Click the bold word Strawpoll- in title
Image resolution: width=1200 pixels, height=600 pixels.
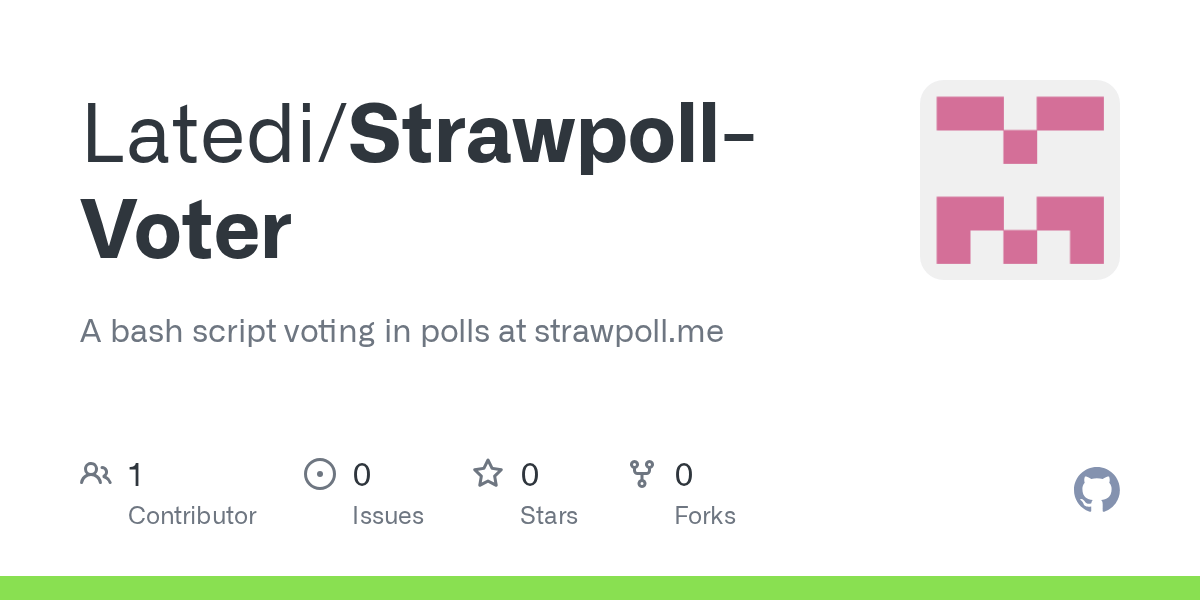551,135
